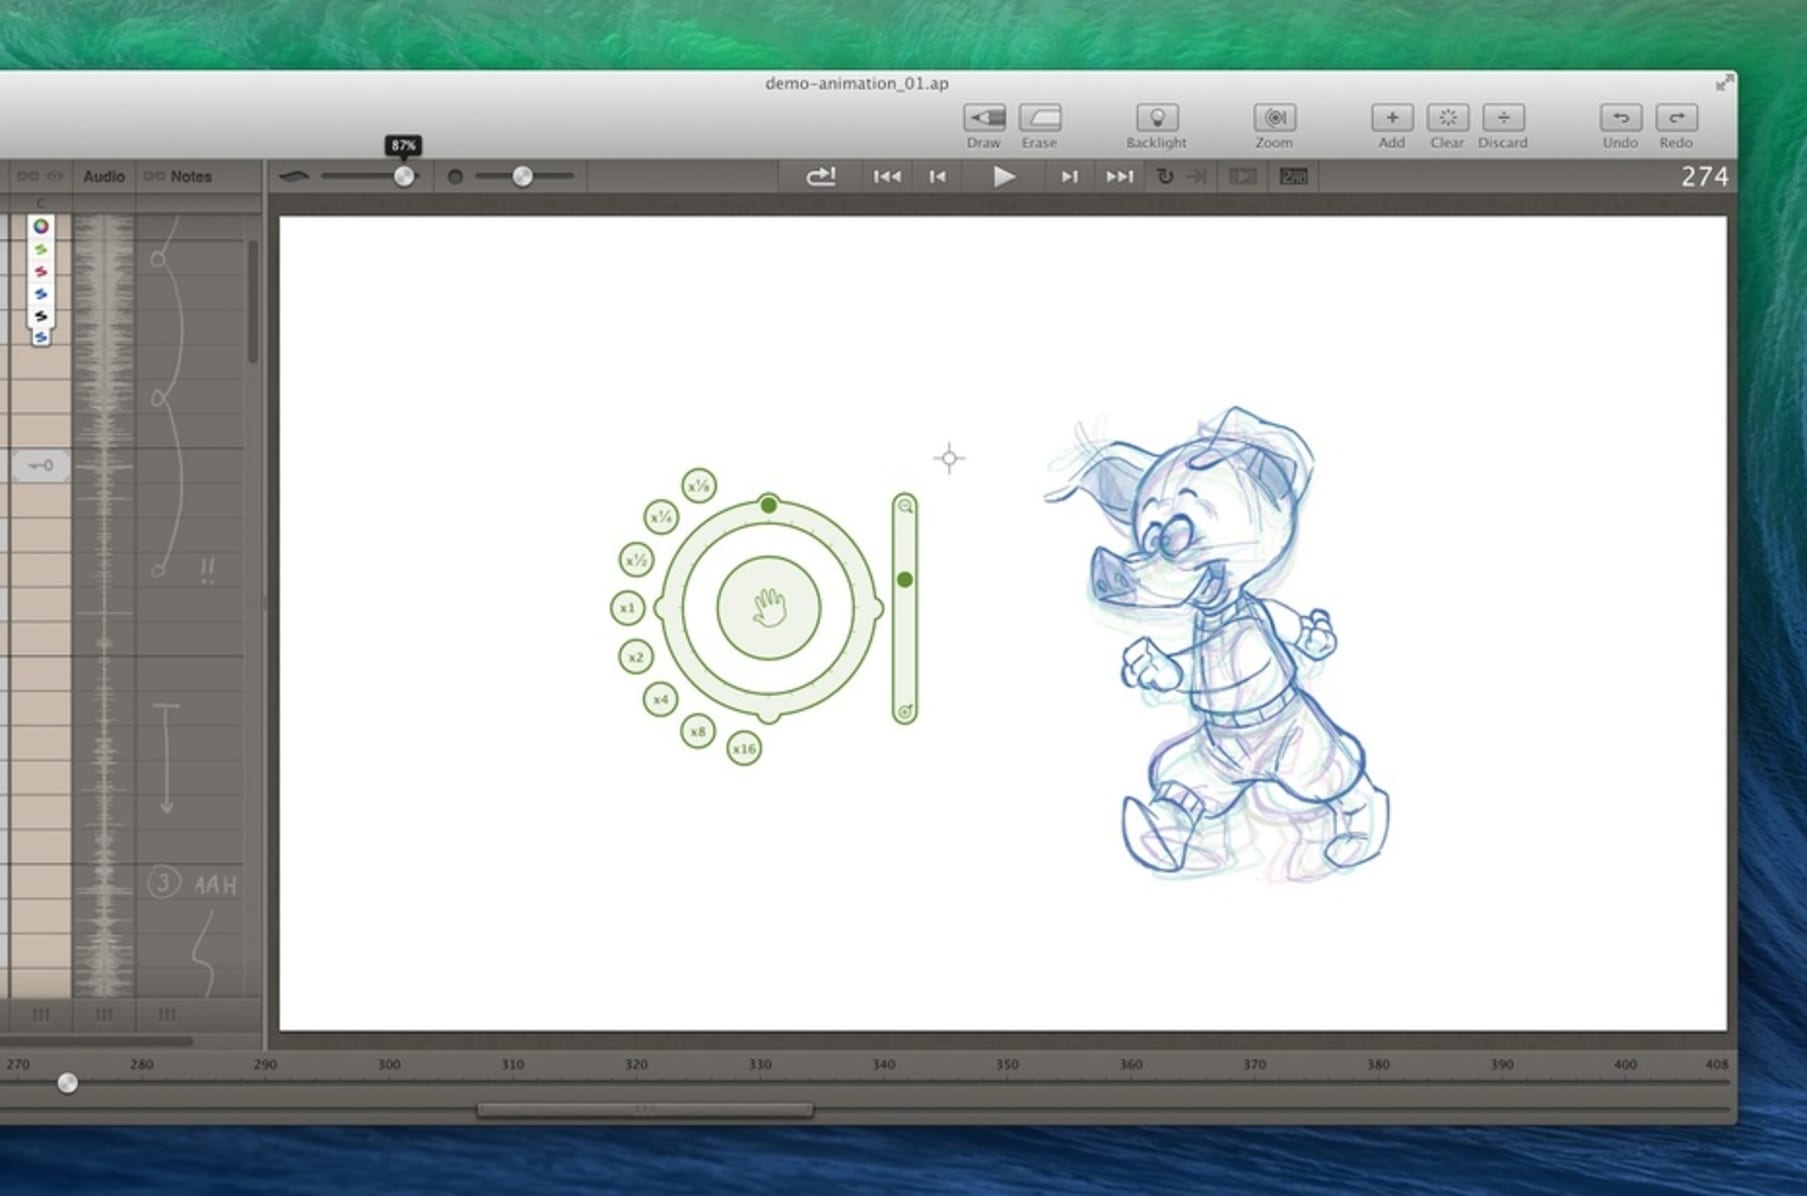Click the link icon beside Notes
Screen dimensions: 1807x1196
click(x=154, y=176)
